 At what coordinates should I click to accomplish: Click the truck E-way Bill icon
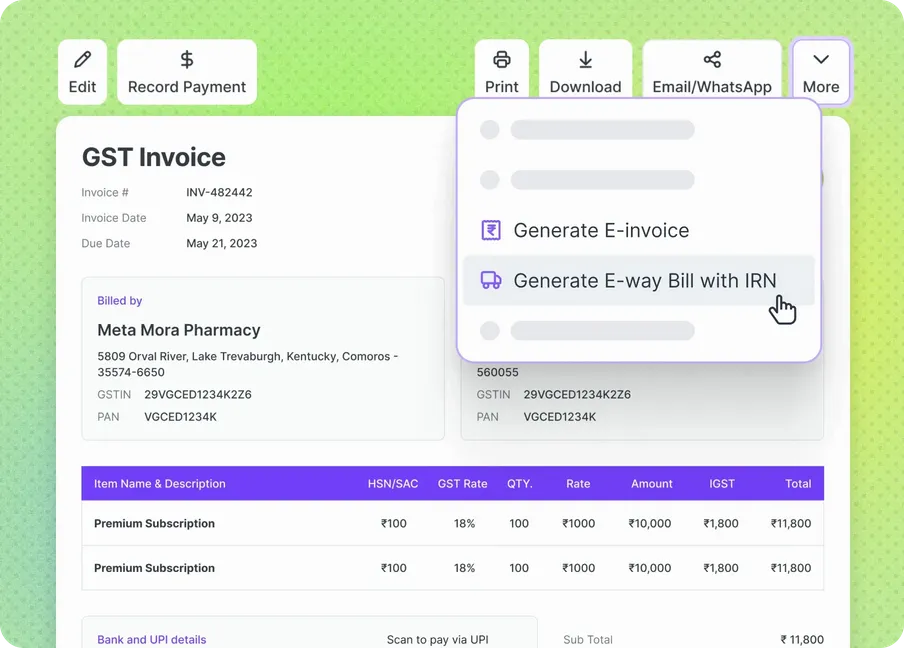point(491,280)
